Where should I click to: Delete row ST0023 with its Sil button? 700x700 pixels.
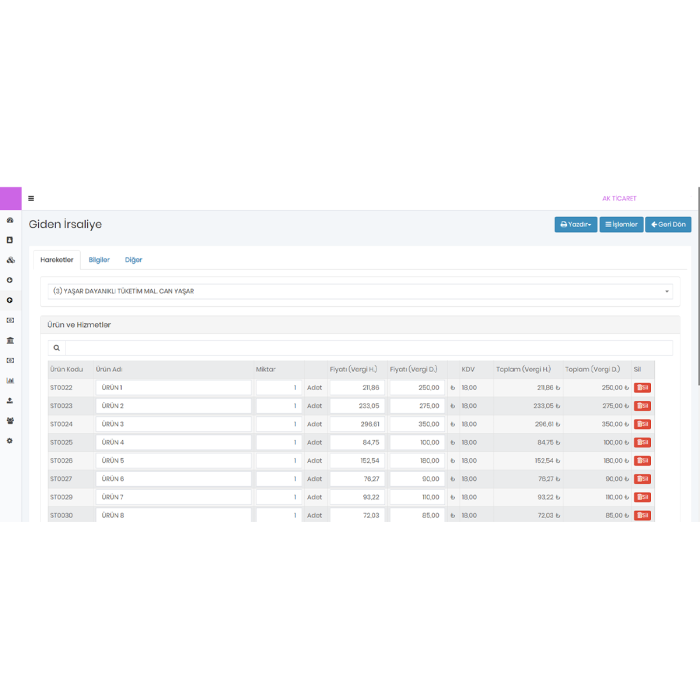coord(642,406)
